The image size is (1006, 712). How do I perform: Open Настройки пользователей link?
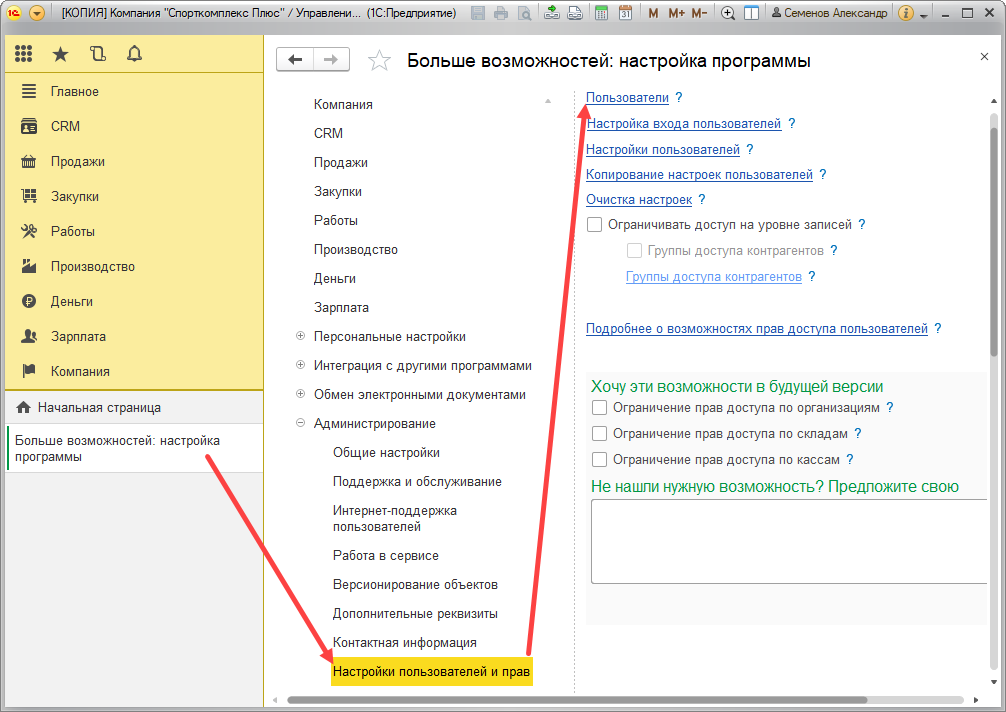[x=663, y=149]
